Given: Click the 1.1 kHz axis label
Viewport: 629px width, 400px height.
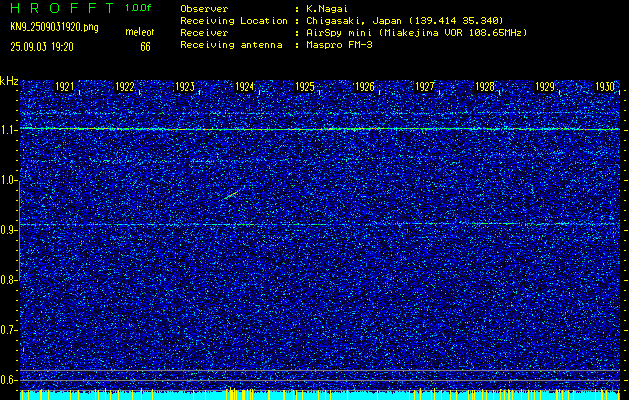Looking at the screenshot, I should [x=9, y=130].
